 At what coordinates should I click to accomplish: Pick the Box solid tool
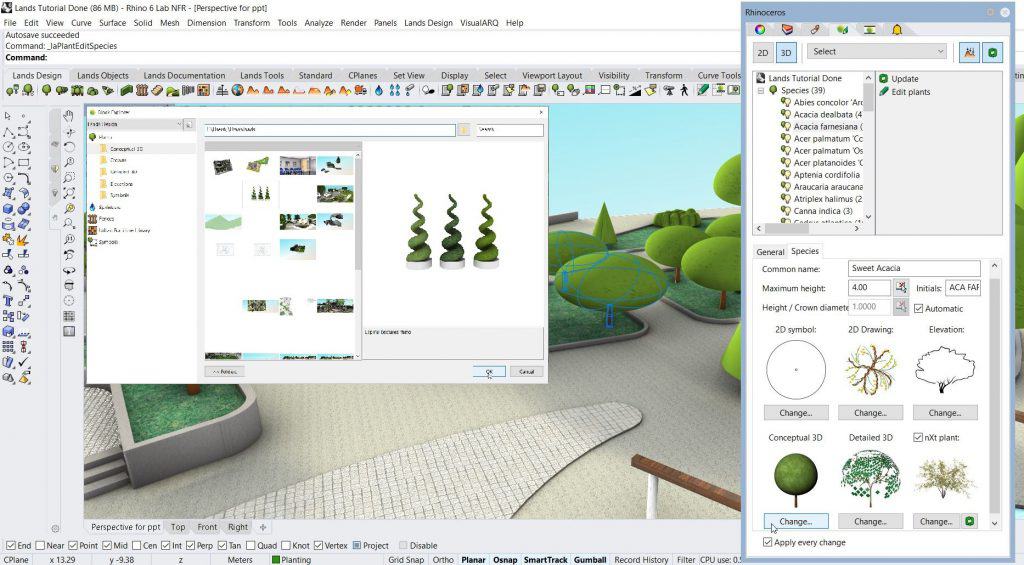[x=9, y=209]
